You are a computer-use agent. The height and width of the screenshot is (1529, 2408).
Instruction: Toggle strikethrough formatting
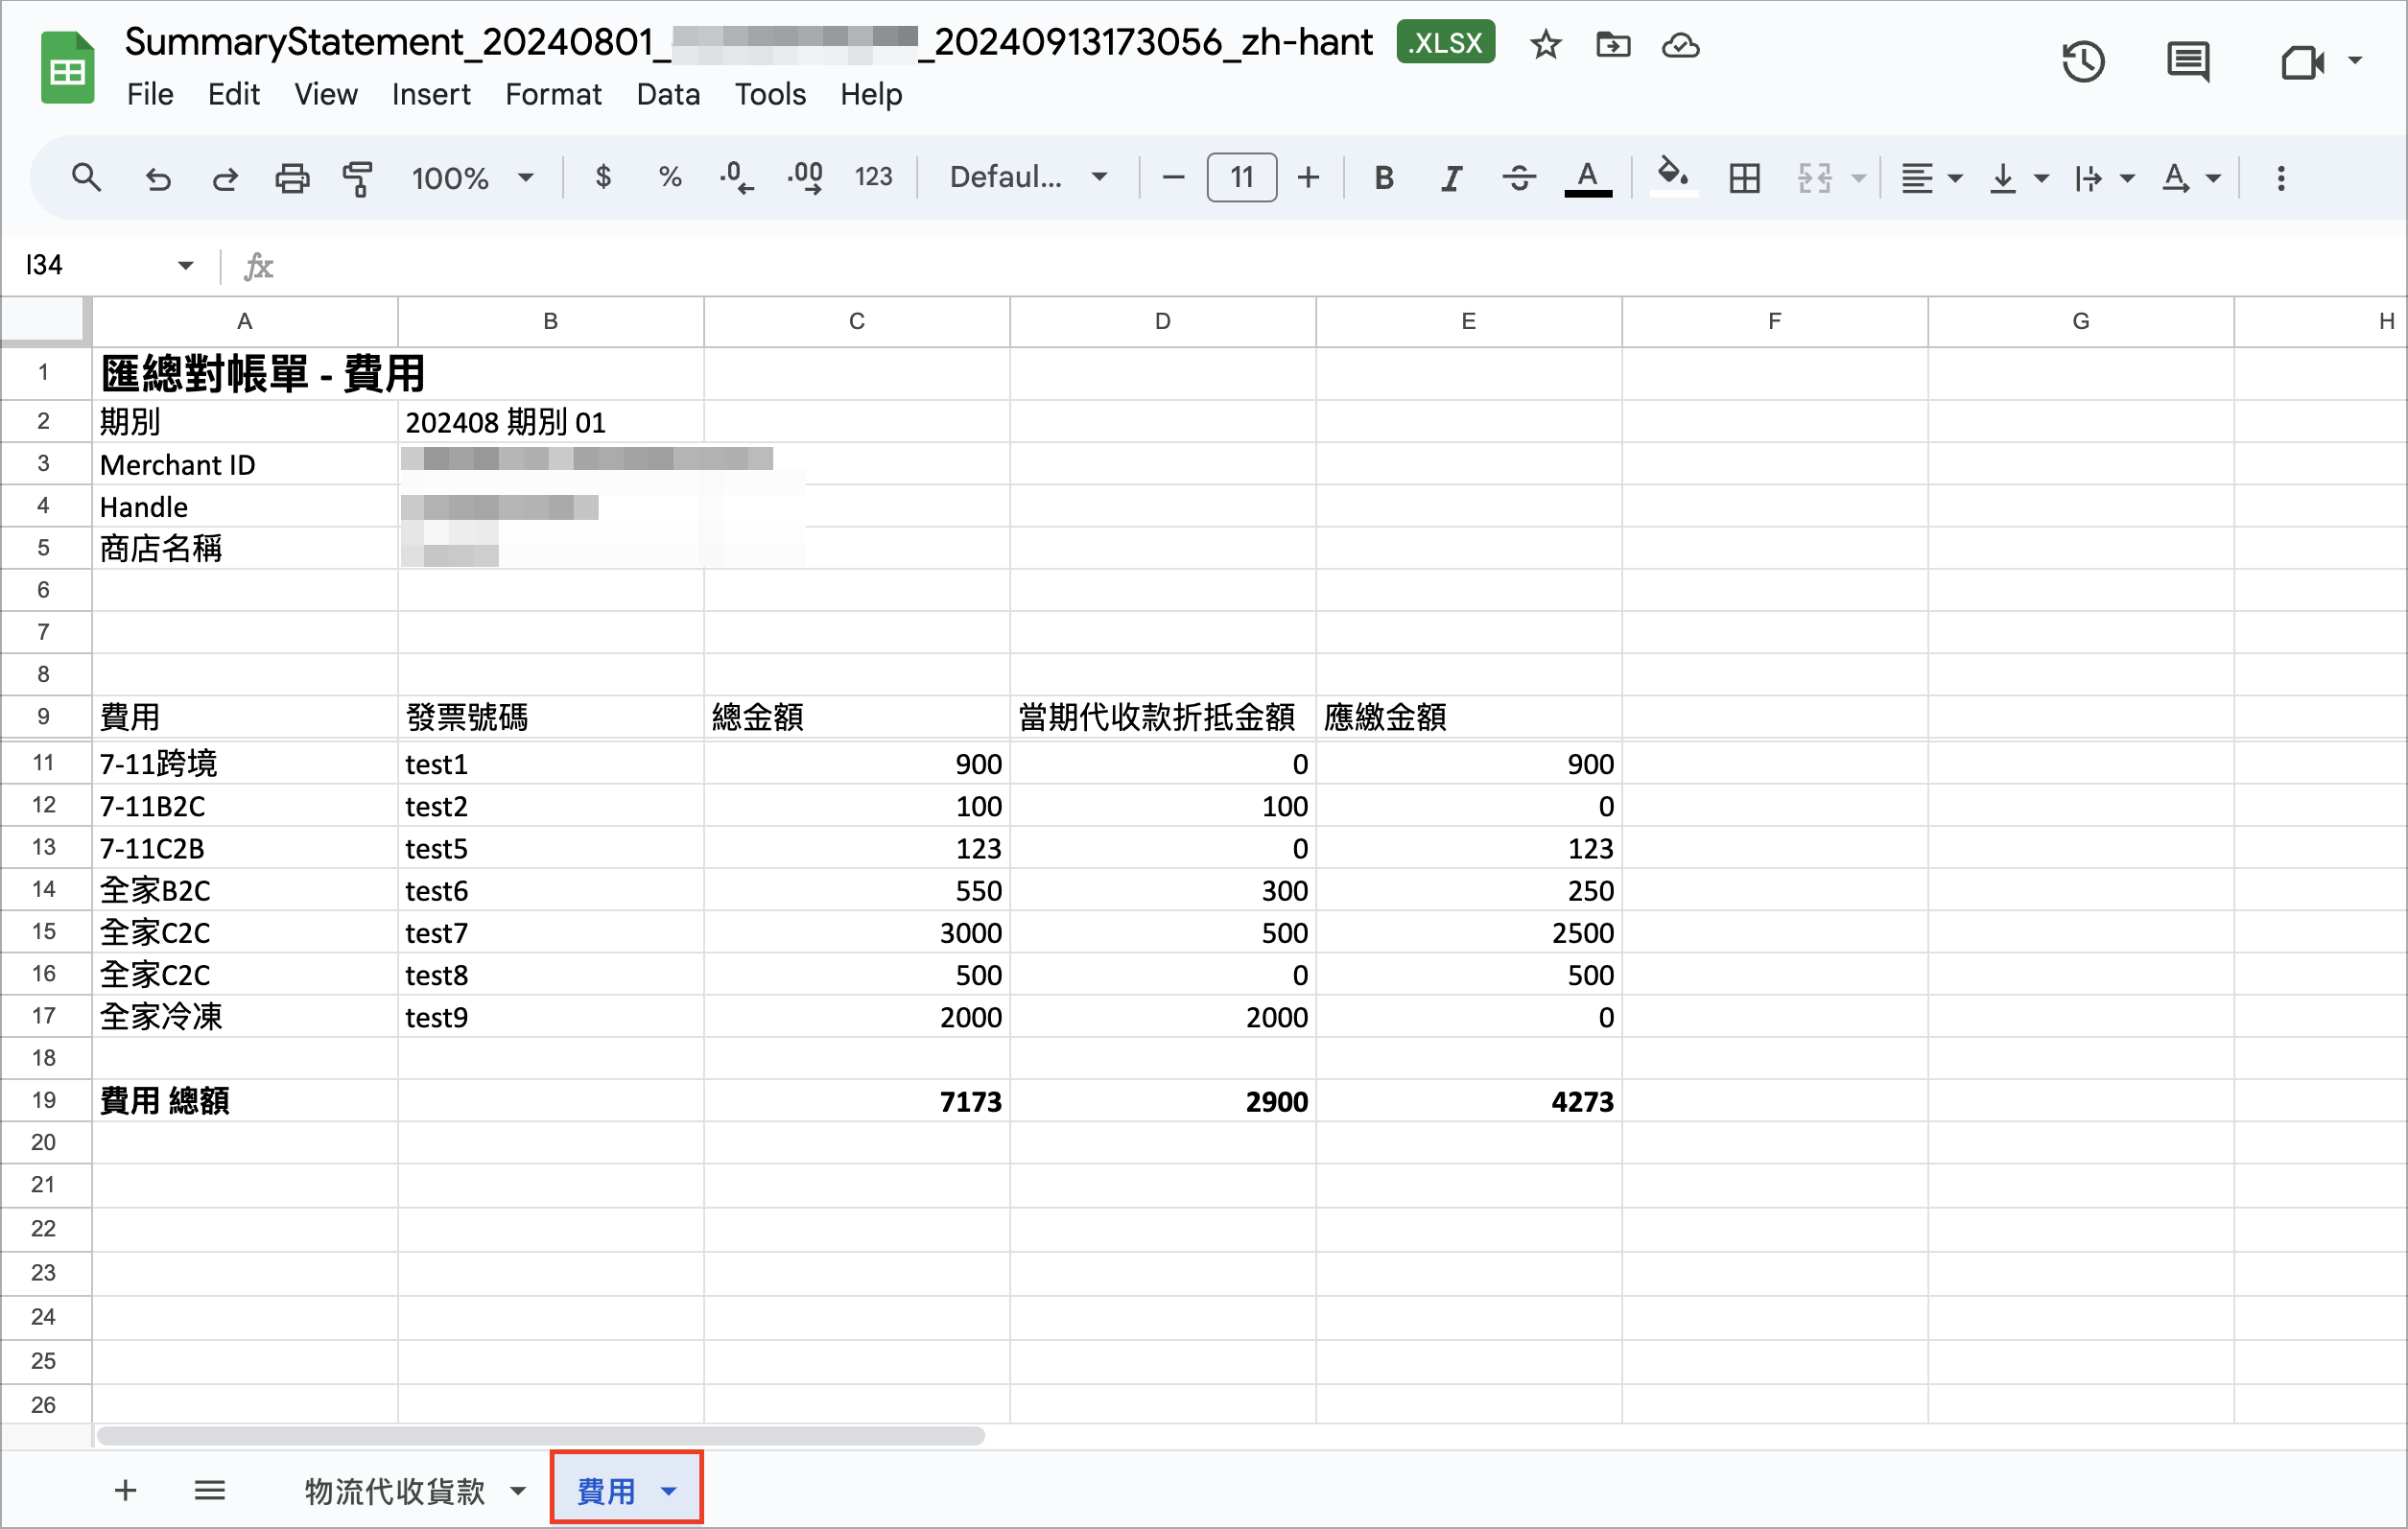(x=1519, y=178)
